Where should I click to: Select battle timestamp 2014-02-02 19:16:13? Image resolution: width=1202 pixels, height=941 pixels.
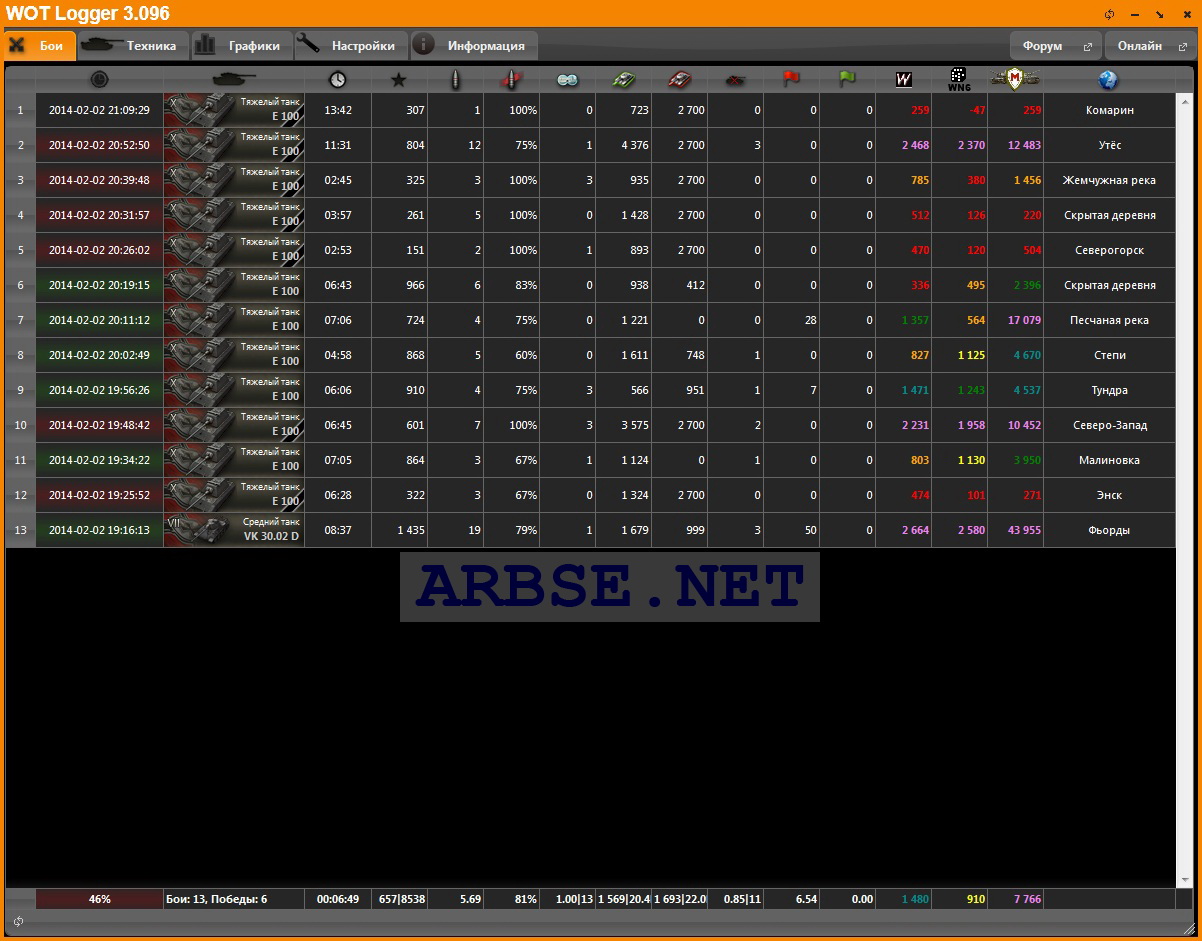[99, 530]
